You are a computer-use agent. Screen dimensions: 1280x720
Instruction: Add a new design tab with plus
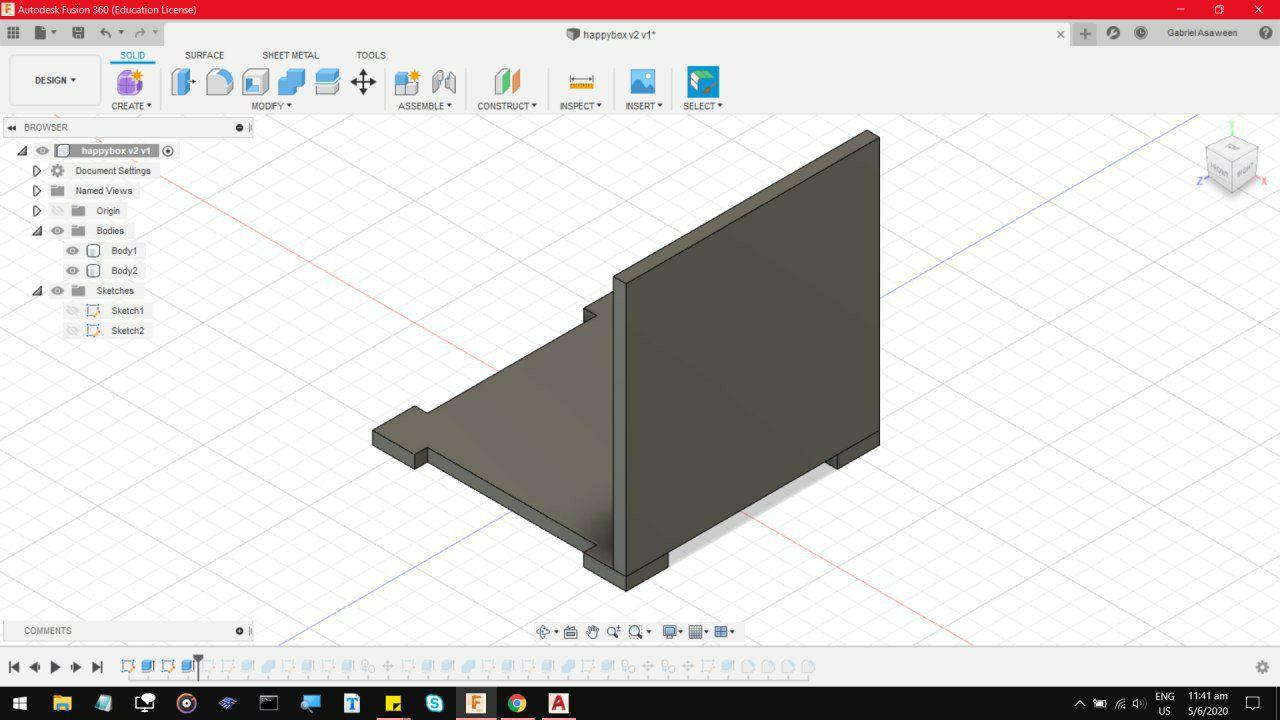(x=1085, y=33)
